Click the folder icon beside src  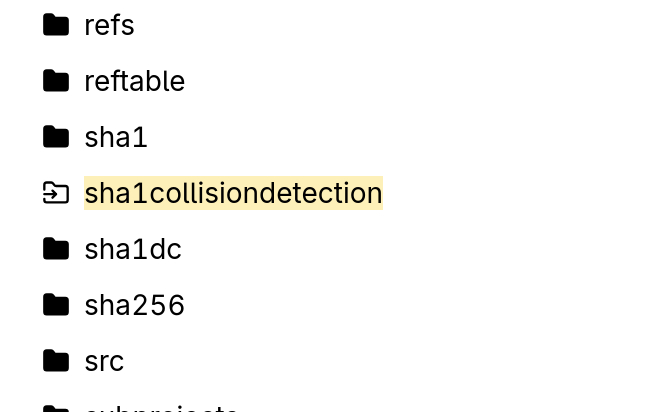tap(56, 361)
